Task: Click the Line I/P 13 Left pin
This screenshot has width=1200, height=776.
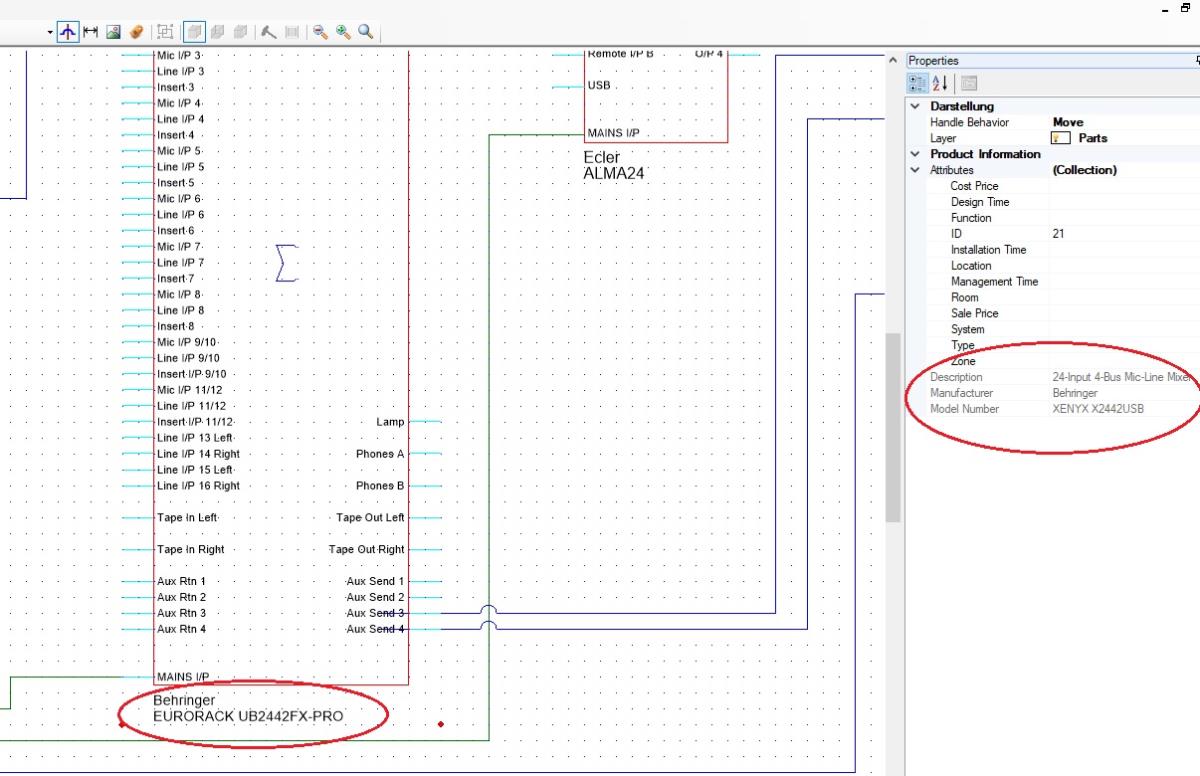Action: point(195,438)
